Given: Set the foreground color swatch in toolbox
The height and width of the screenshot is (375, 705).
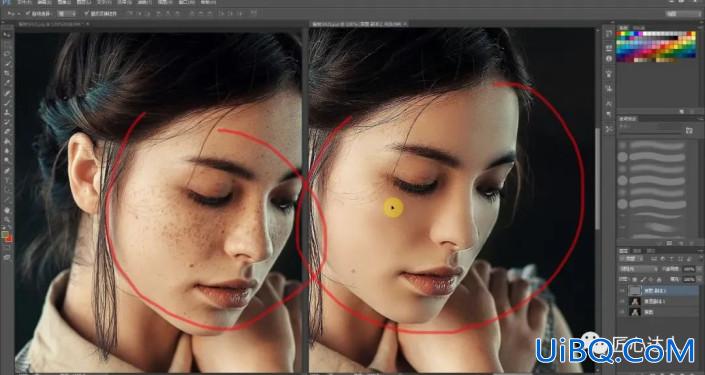Looking at the screenshot, I should coord(5,234).
